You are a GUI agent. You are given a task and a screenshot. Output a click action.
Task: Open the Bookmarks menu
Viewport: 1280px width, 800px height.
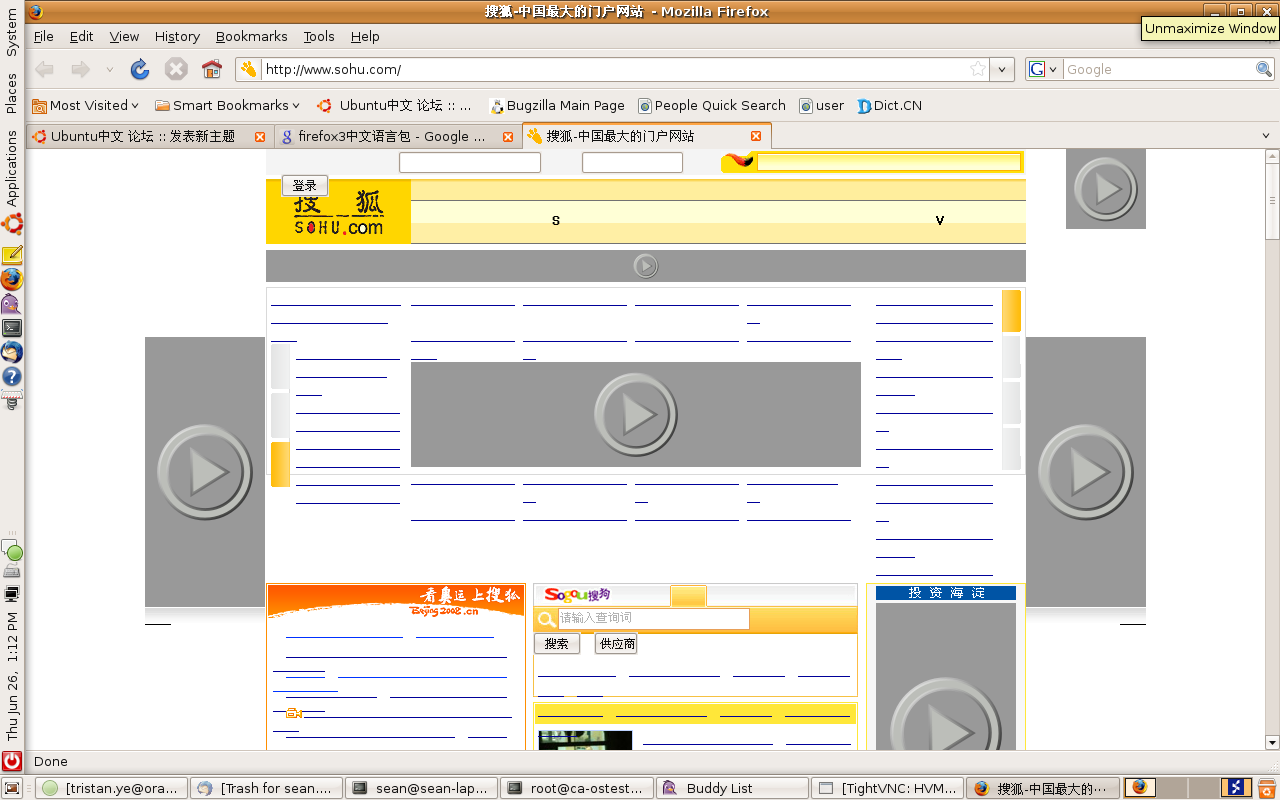tap(251, 36)
